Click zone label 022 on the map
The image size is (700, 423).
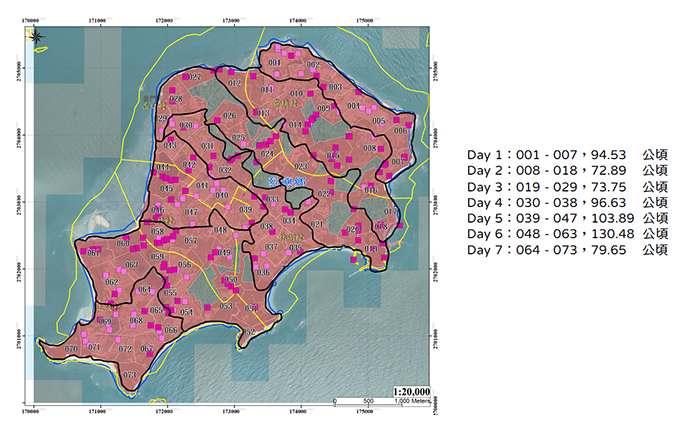tap(325, 194)
